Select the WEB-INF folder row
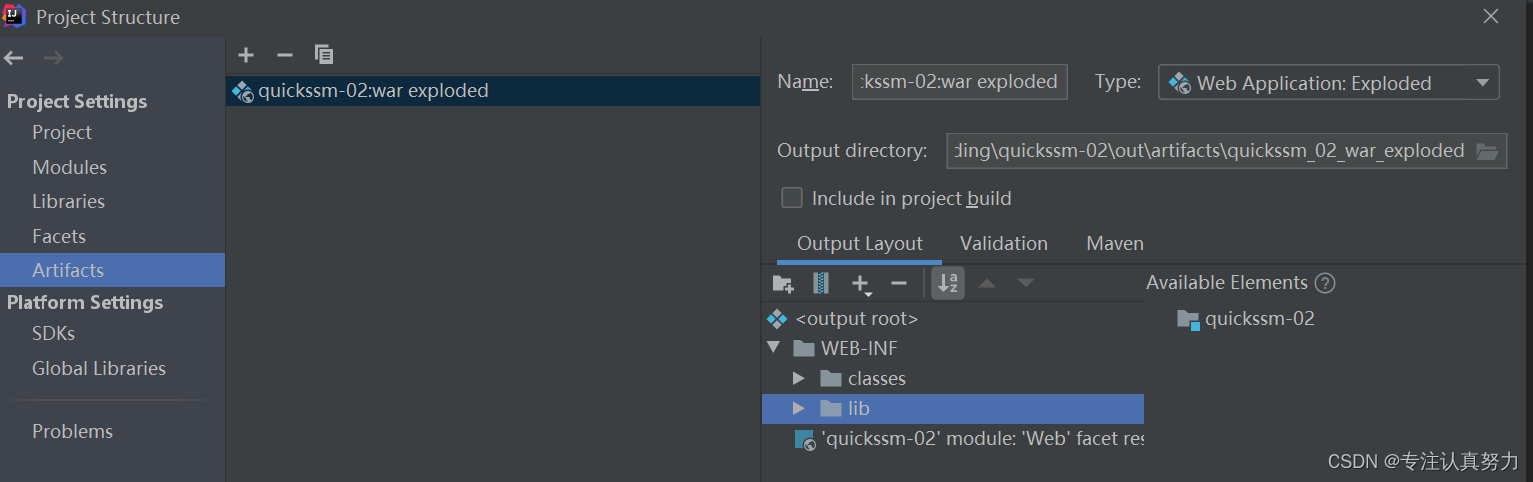The width and height of the screenshot is (1533, 482). (x=954, y=348)
